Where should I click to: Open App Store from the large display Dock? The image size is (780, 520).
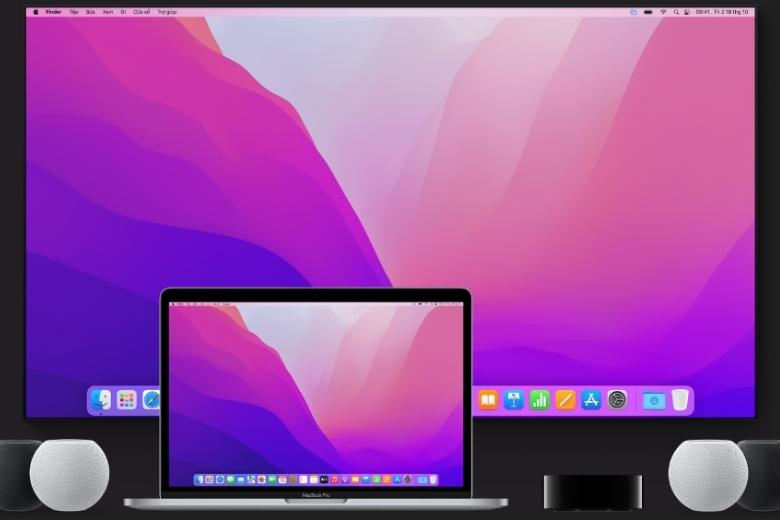click(591, 400)
